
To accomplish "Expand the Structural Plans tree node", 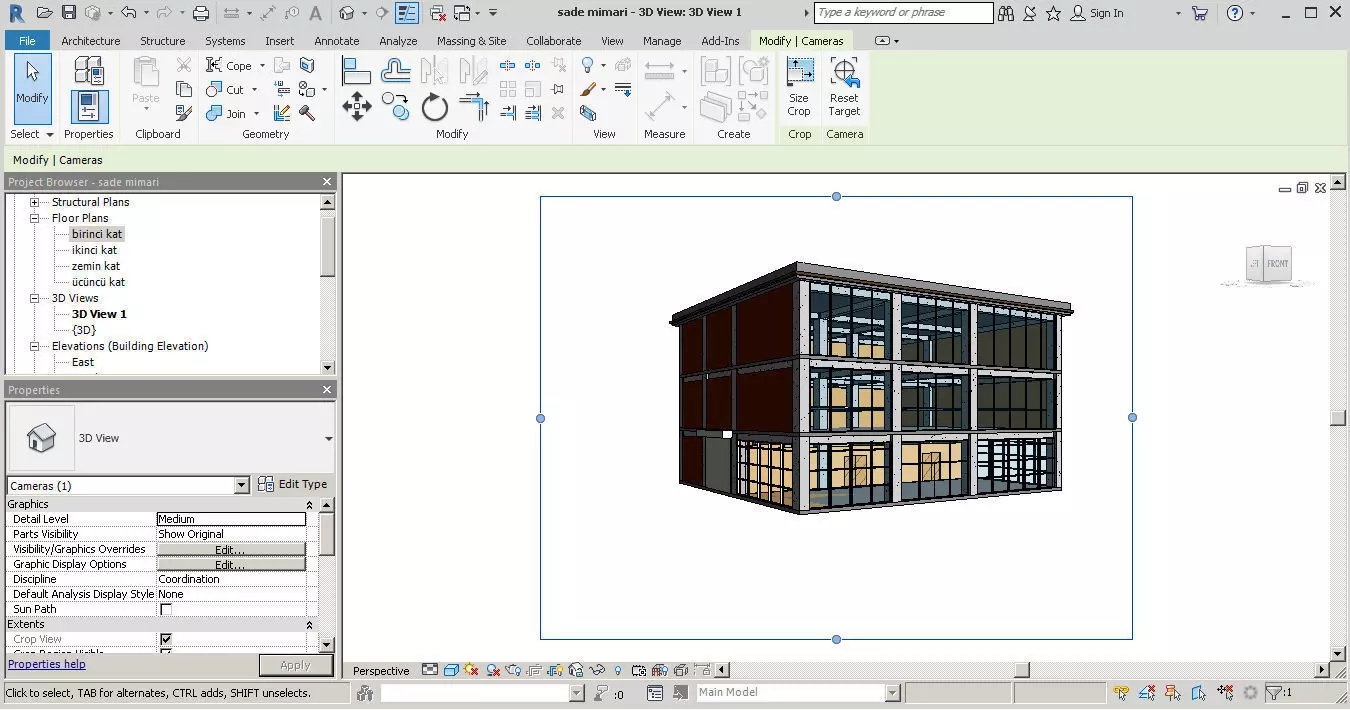I will click(34, 202).
